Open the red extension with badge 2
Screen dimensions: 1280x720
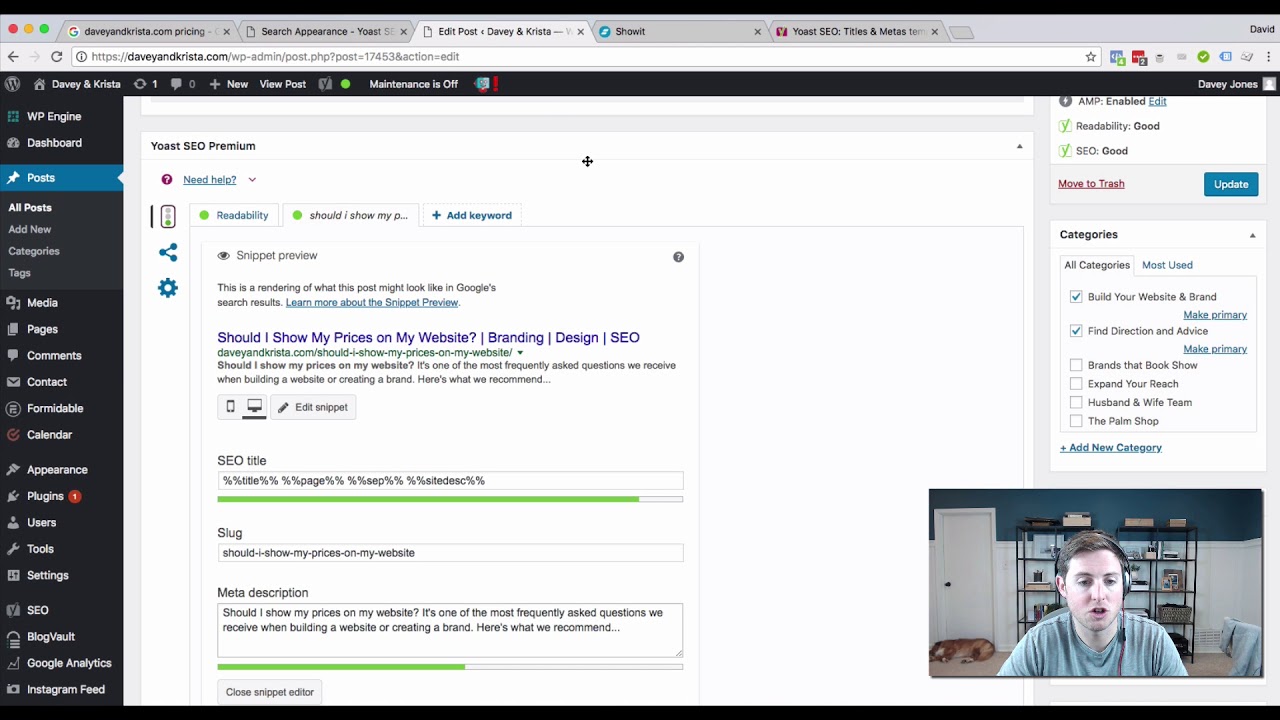click(1138, 57)
